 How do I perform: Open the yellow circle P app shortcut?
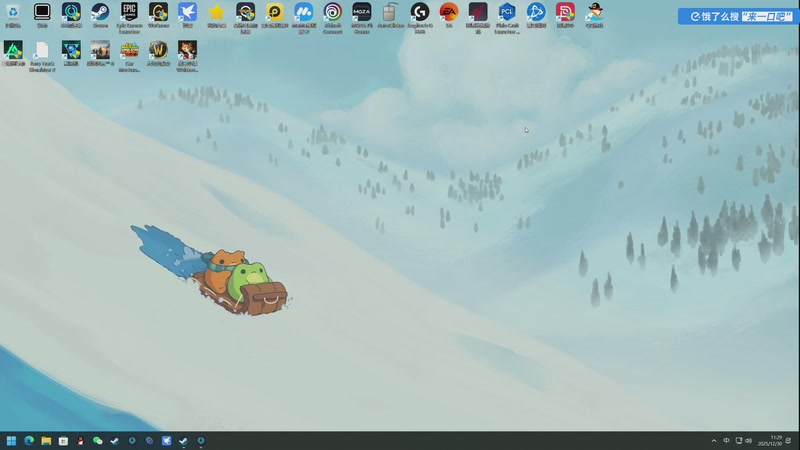[274, 14]
